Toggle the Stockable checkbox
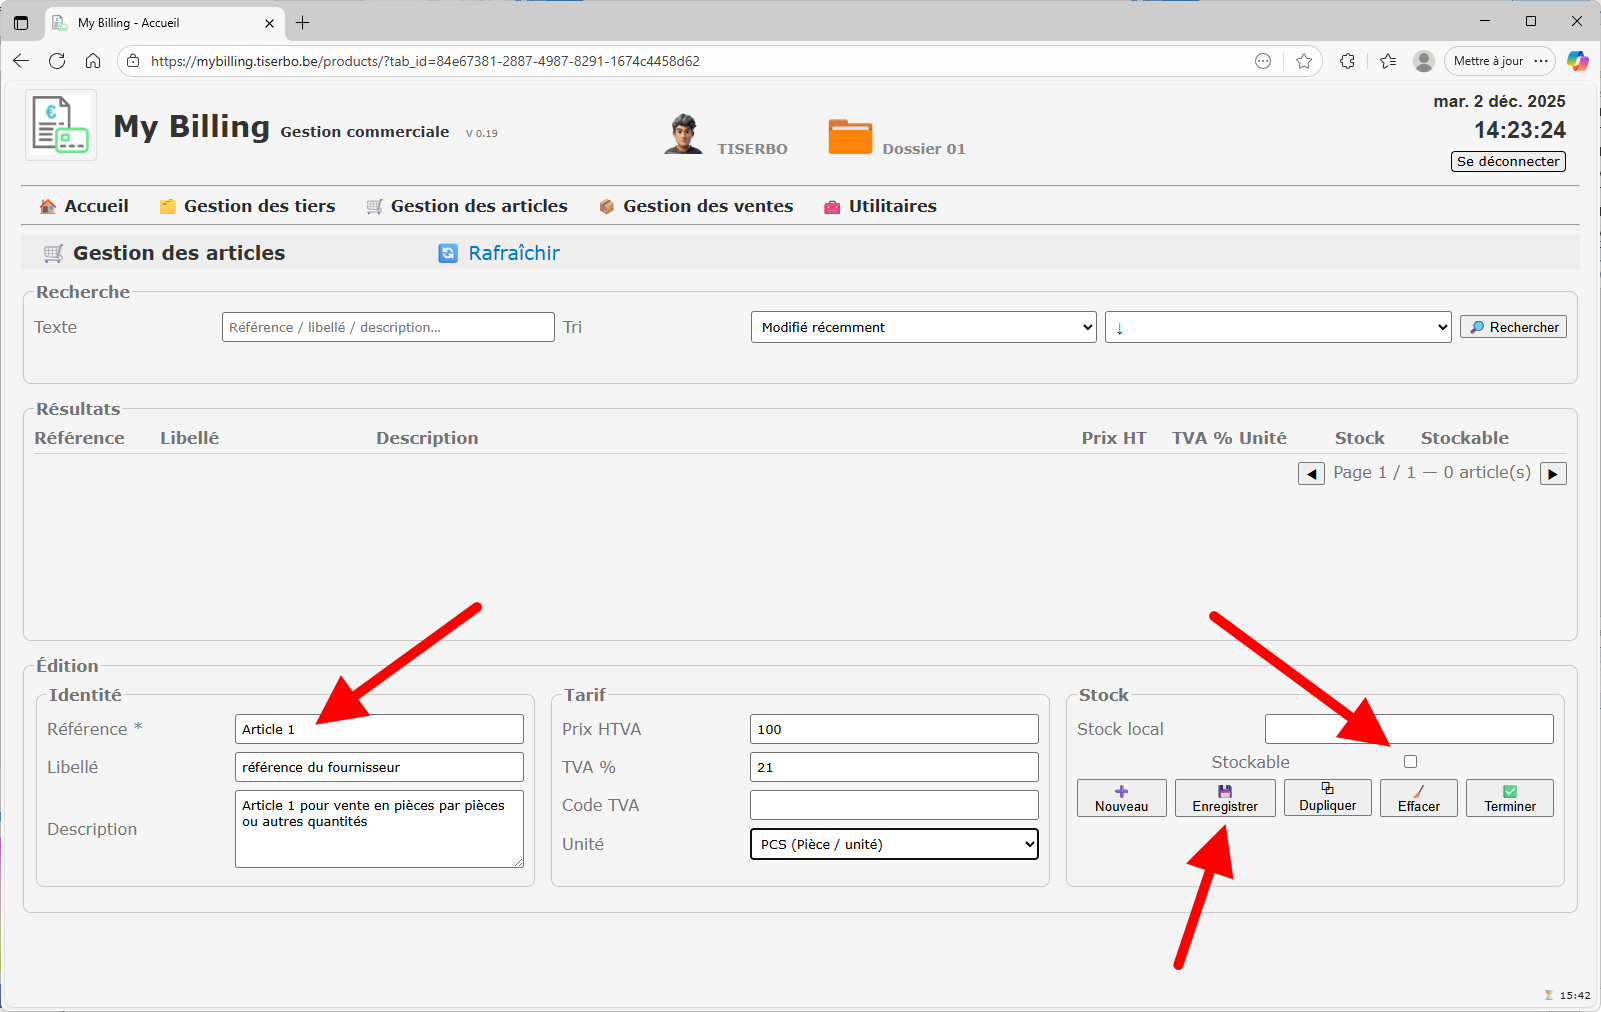The image size is (1601, 1012). pyautogui.click(x=1410, y=762)
